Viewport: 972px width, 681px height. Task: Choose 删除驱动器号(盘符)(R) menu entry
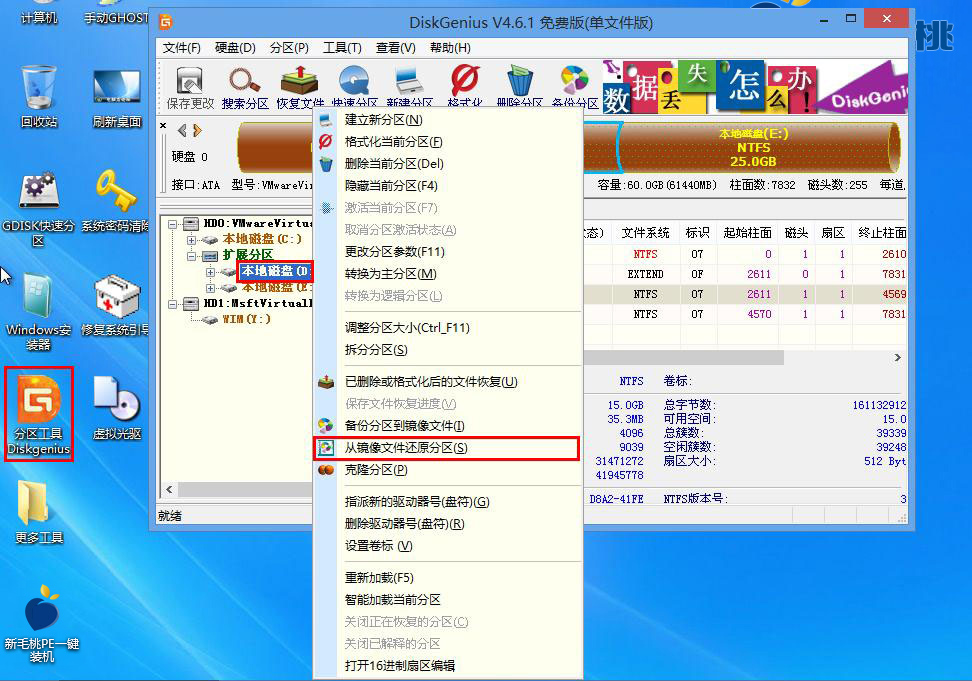pyautogui.click(x=448, y=524)
